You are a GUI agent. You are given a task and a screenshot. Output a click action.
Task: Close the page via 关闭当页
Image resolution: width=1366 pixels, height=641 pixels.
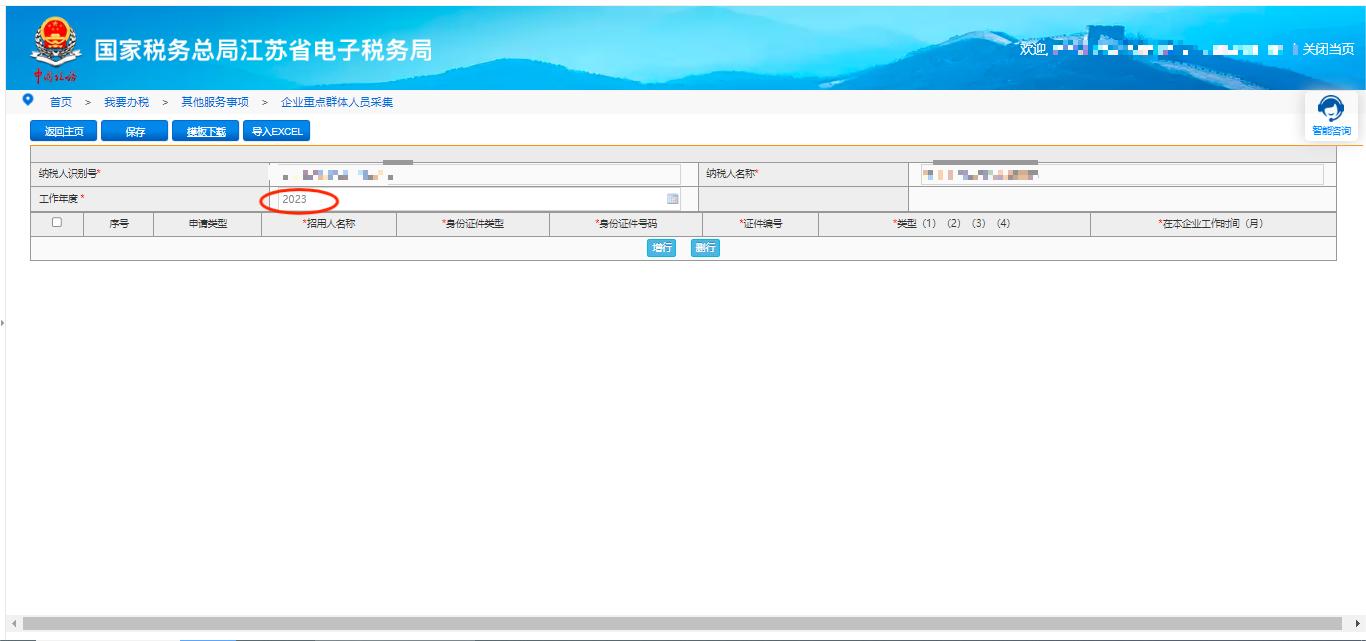click(x=1328, y=49)
